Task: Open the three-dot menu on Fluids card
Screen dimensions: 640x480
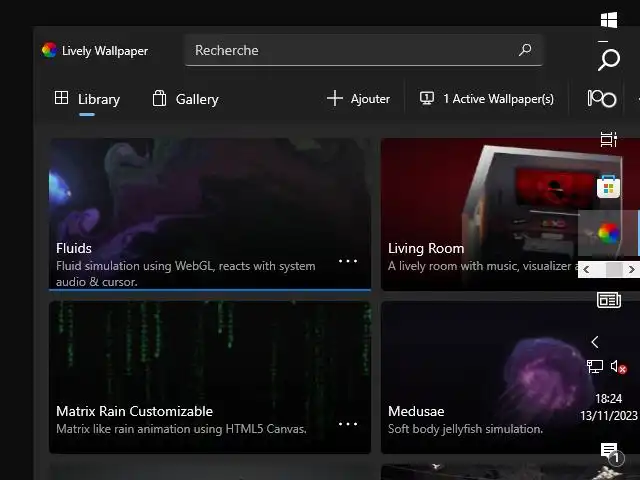Action: 348,261
